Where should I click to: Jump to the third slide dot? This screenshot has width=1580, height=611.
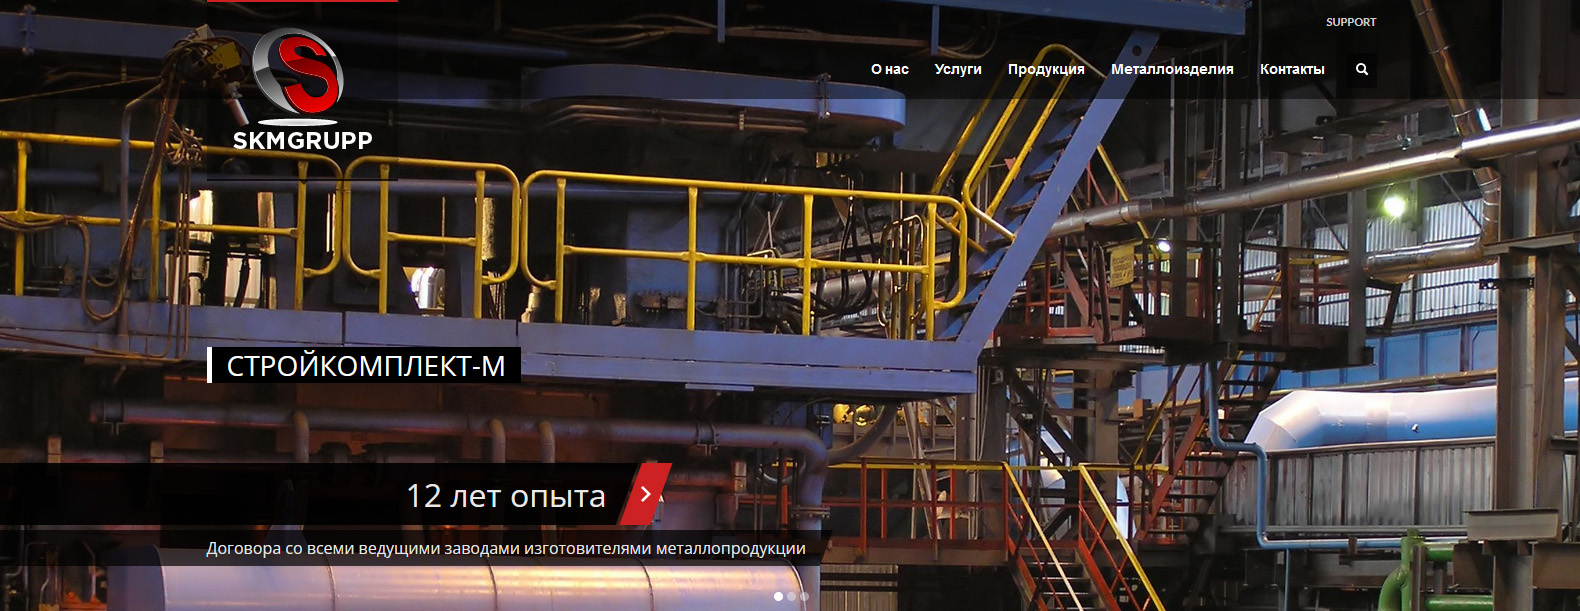tap(804, 597)
